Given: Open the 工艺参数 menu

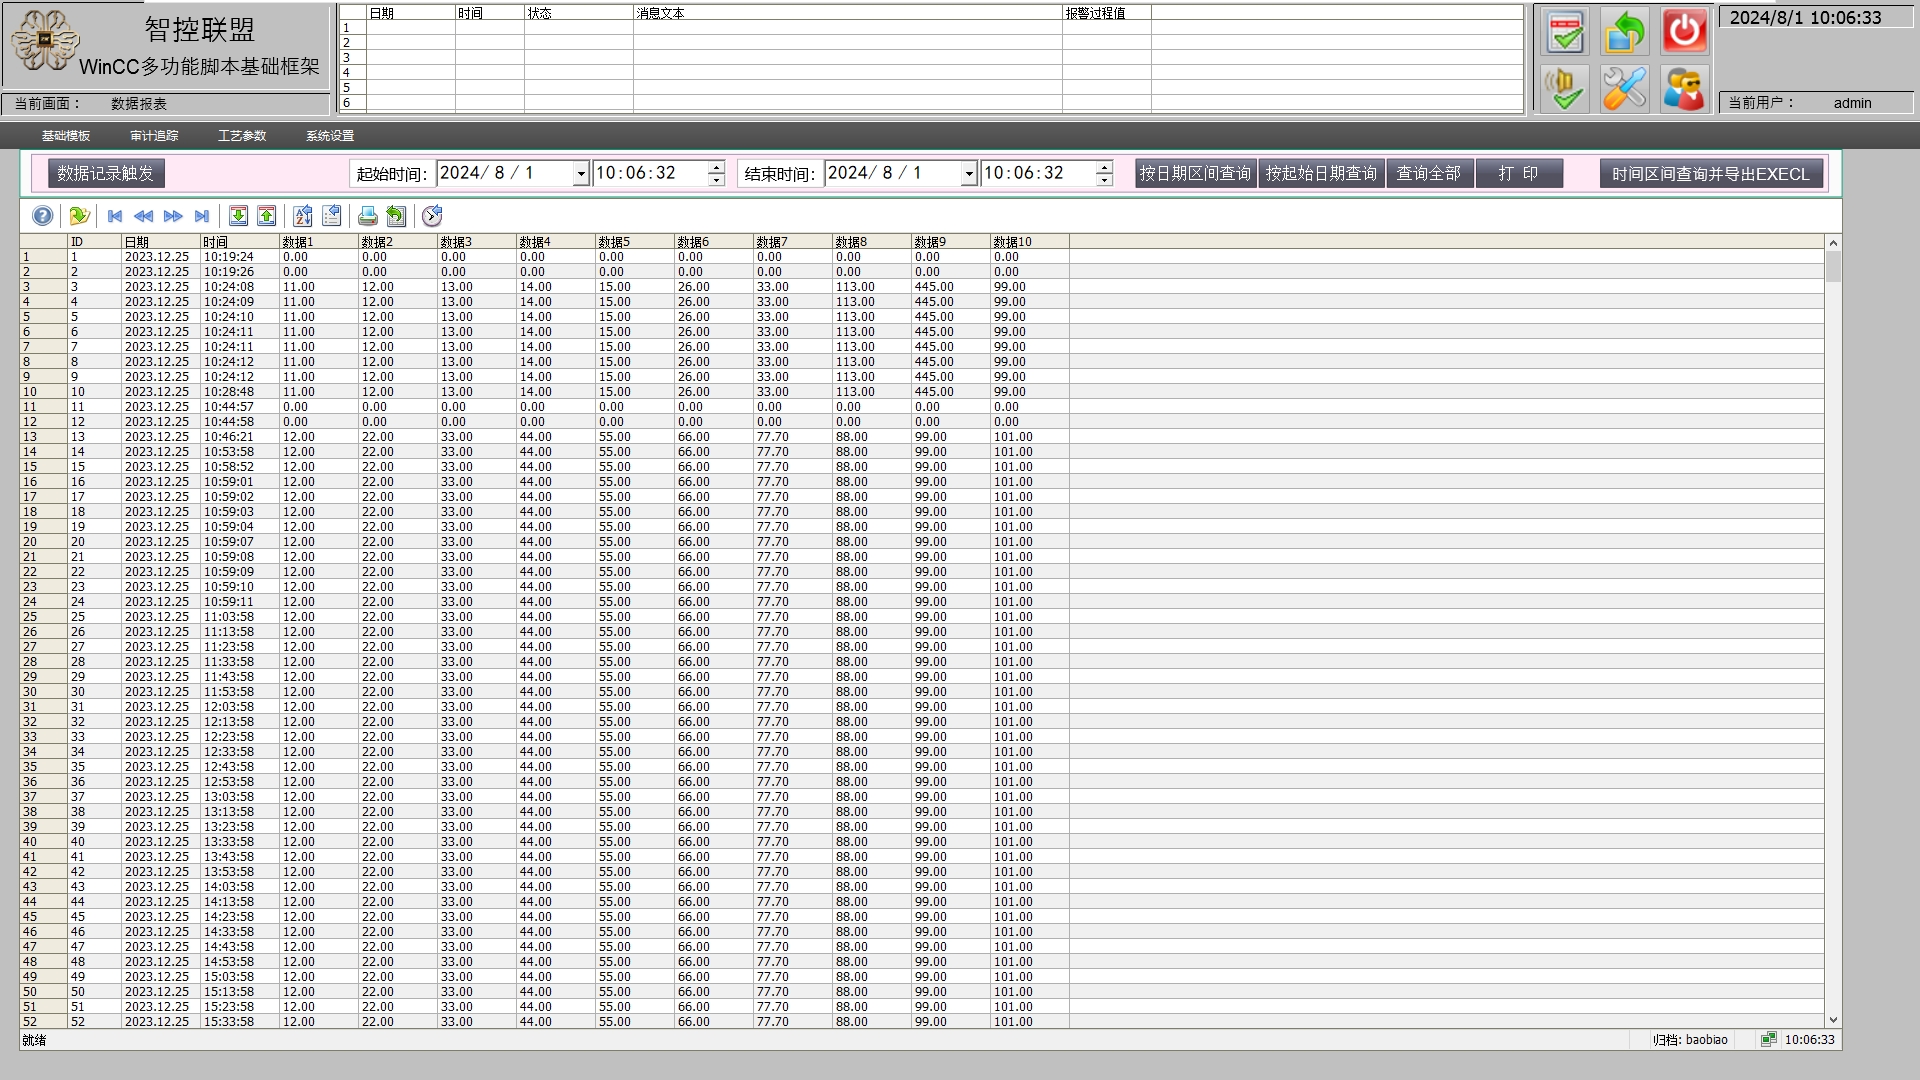Looking at the screenshot, I should [242, 136].
